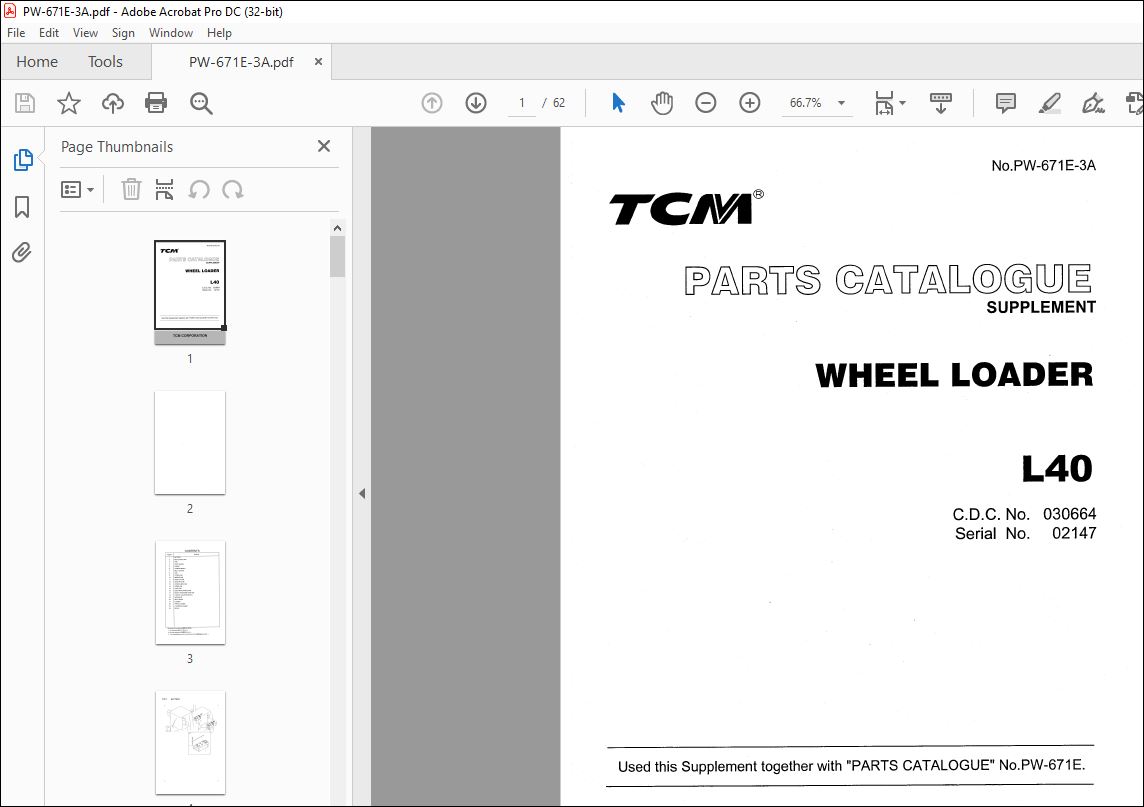This screenshot has height=807, width=1144.
Task: Close the PW-671E-3A.pdf tab
Action: [318, 62]
